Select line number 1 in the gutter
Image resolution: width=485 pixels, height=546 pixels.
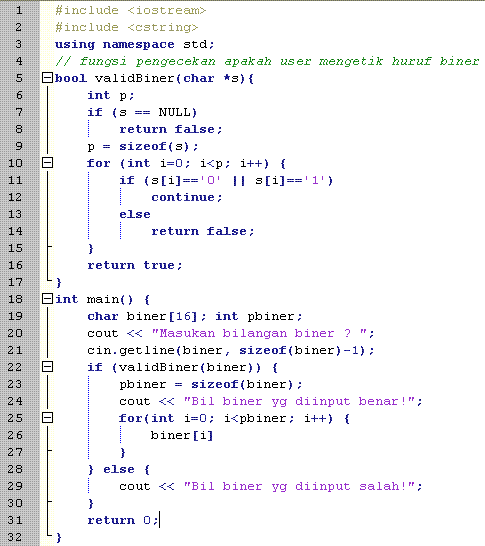pyautogui.click(x=19, y=10)
